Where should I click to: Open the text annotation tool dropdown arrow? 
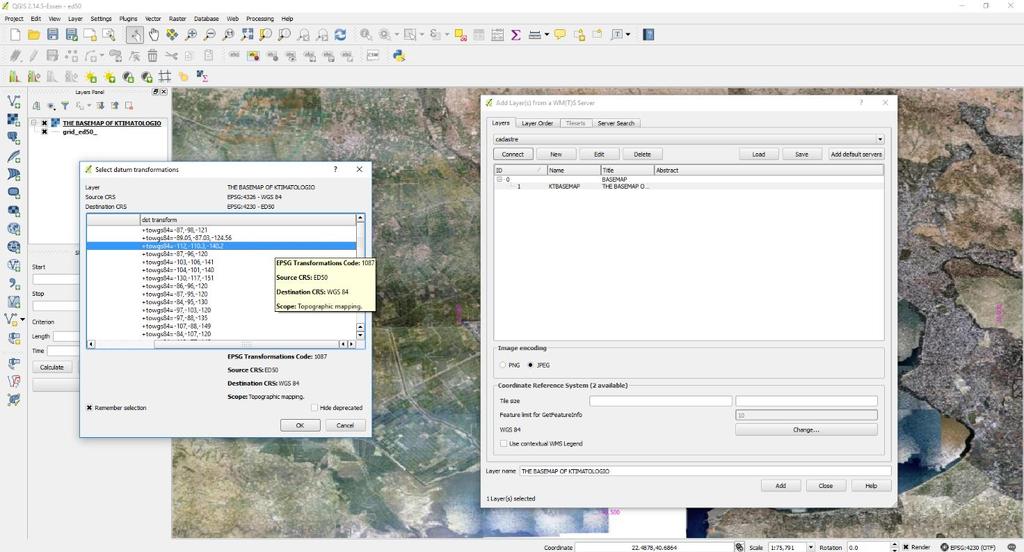628,35
